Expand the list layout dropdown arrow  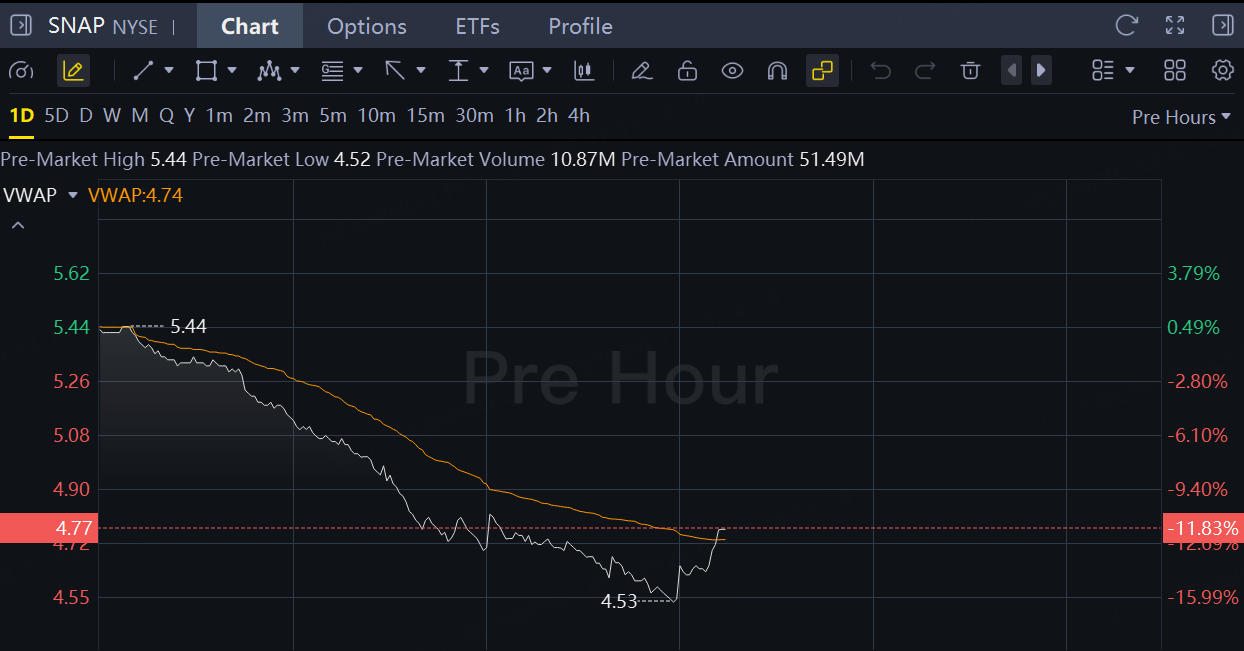pos(1130,70)
